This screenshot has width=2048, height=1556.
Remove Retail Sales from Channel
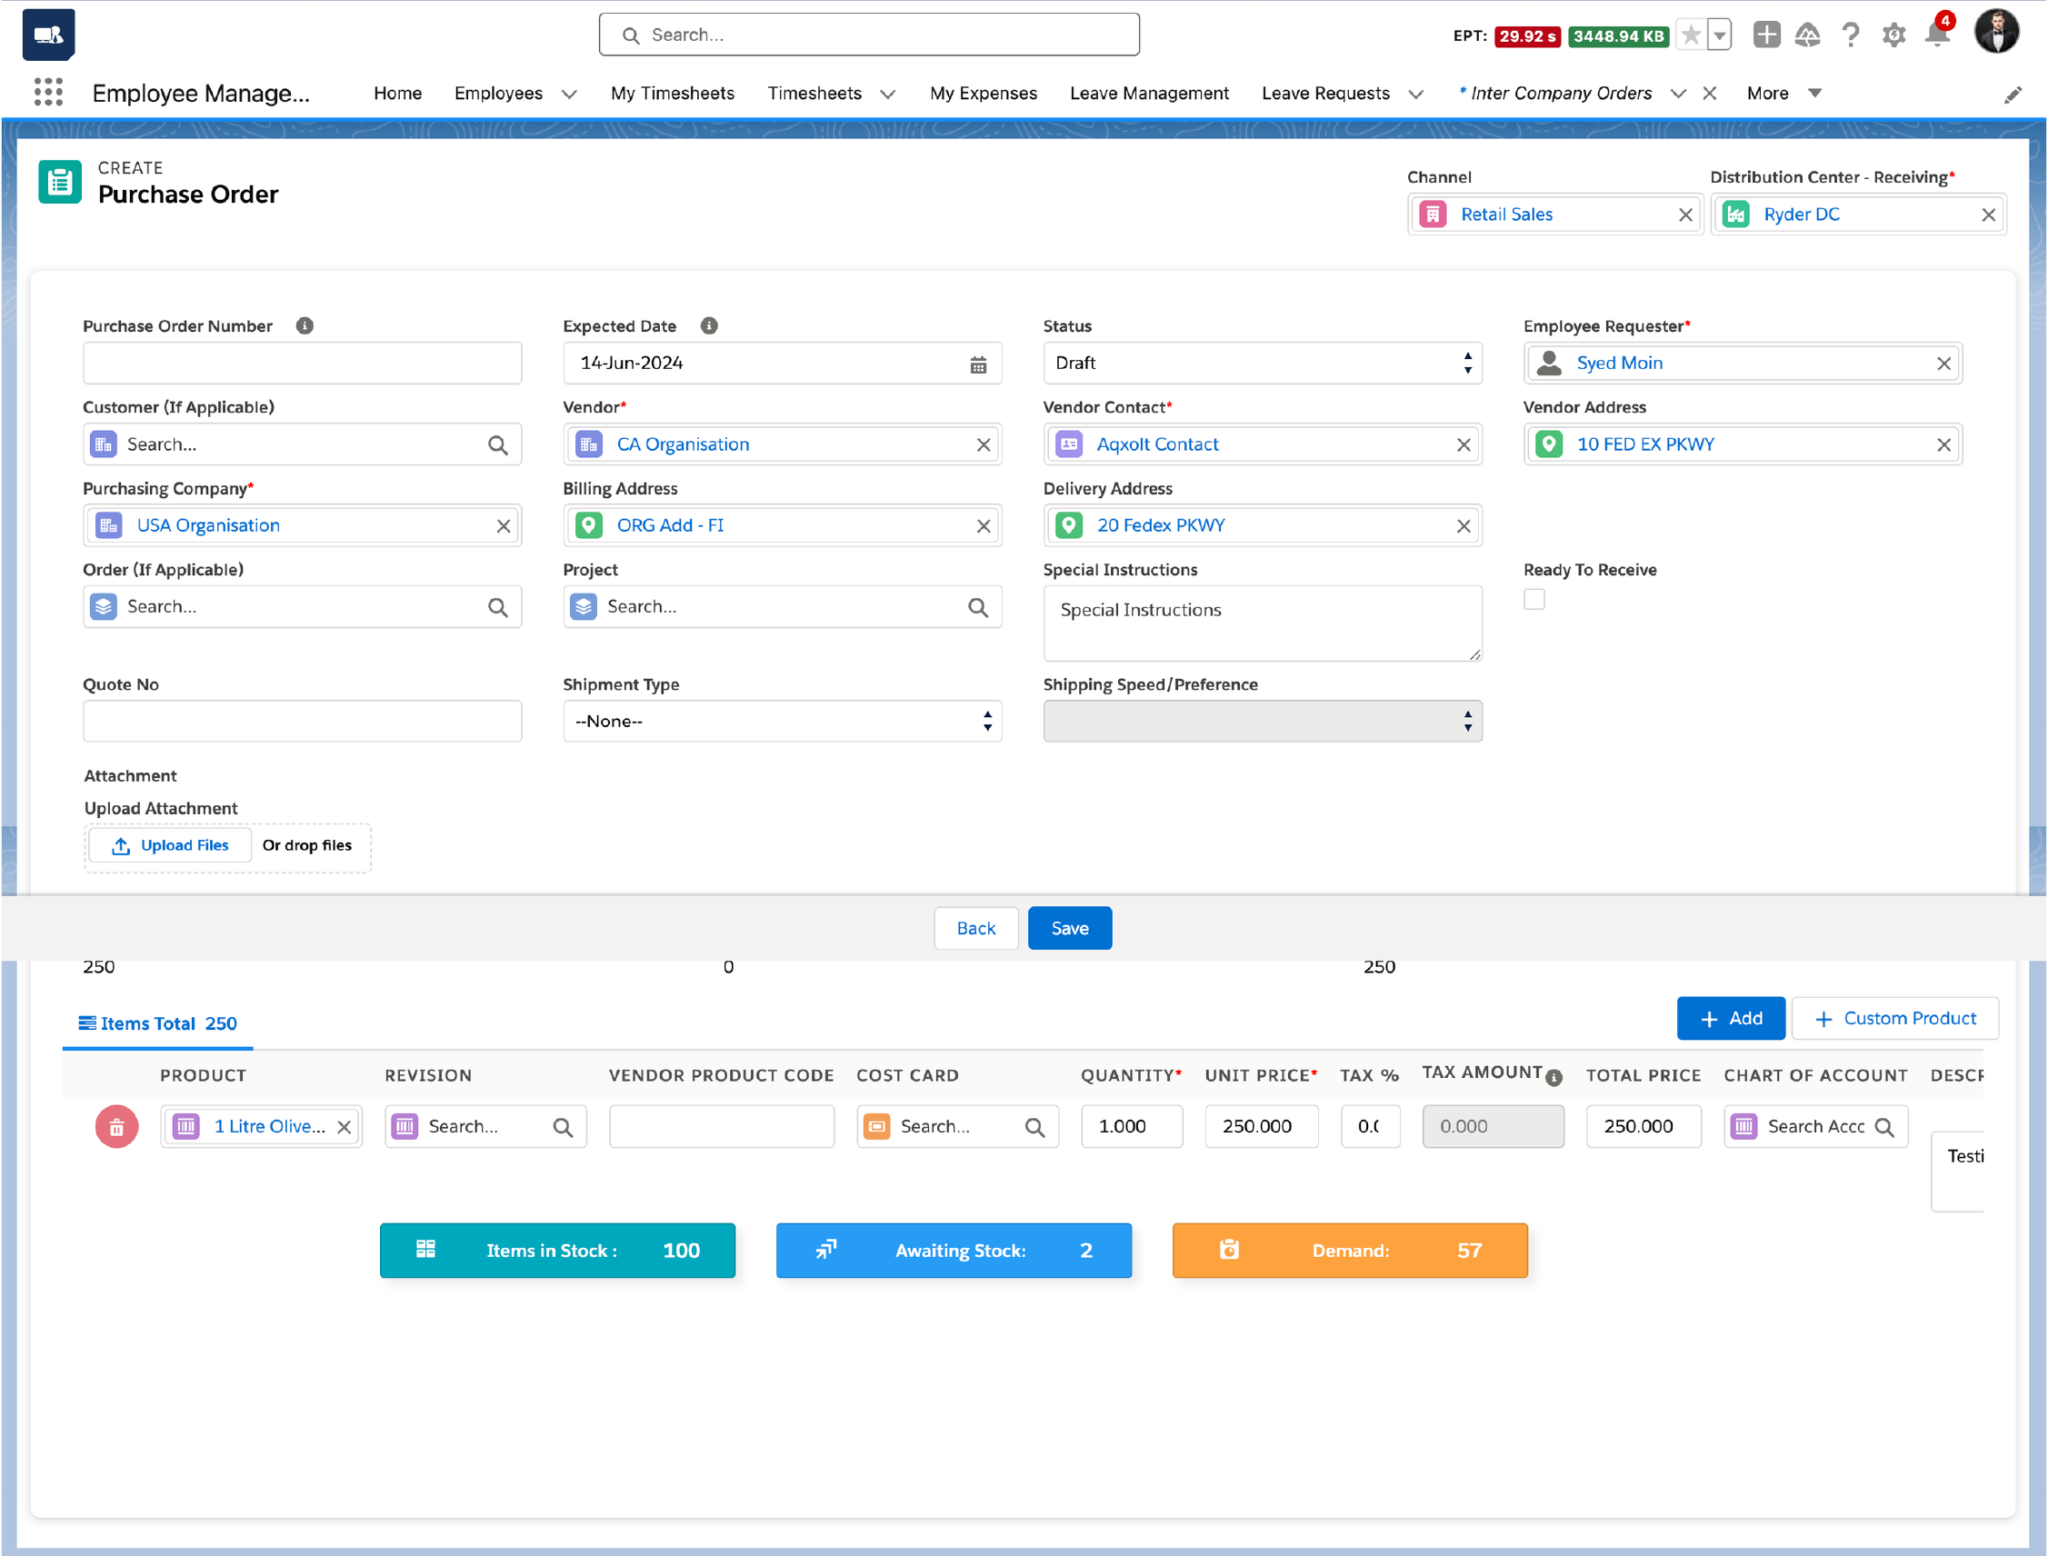click(x=1685, y=215)
